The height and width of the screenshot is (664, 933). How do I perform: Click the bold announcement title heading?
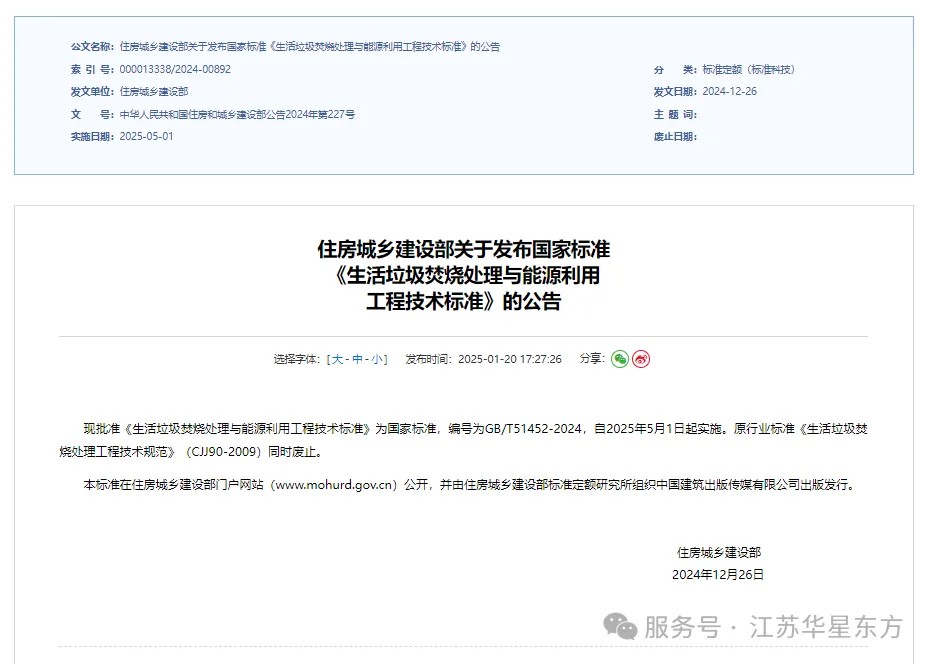(x=464, y=275)
